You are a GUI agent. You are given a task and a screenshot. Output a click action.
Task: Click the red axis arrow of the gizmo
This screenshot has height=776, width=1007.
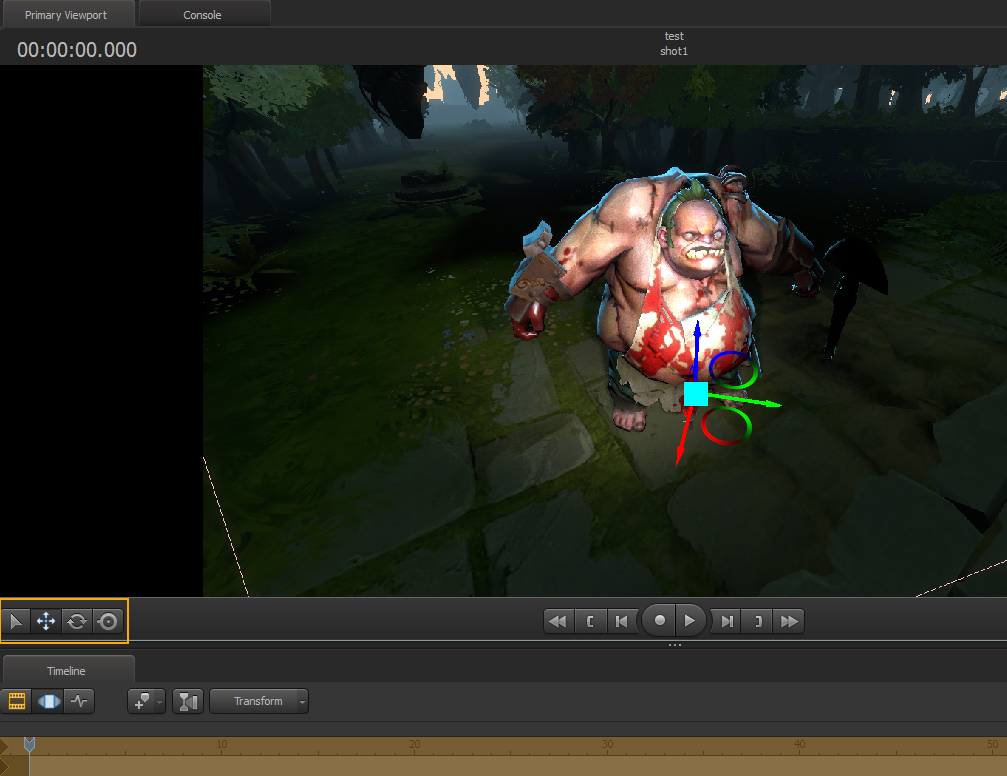pyautogui.click(x=684, y=435)
